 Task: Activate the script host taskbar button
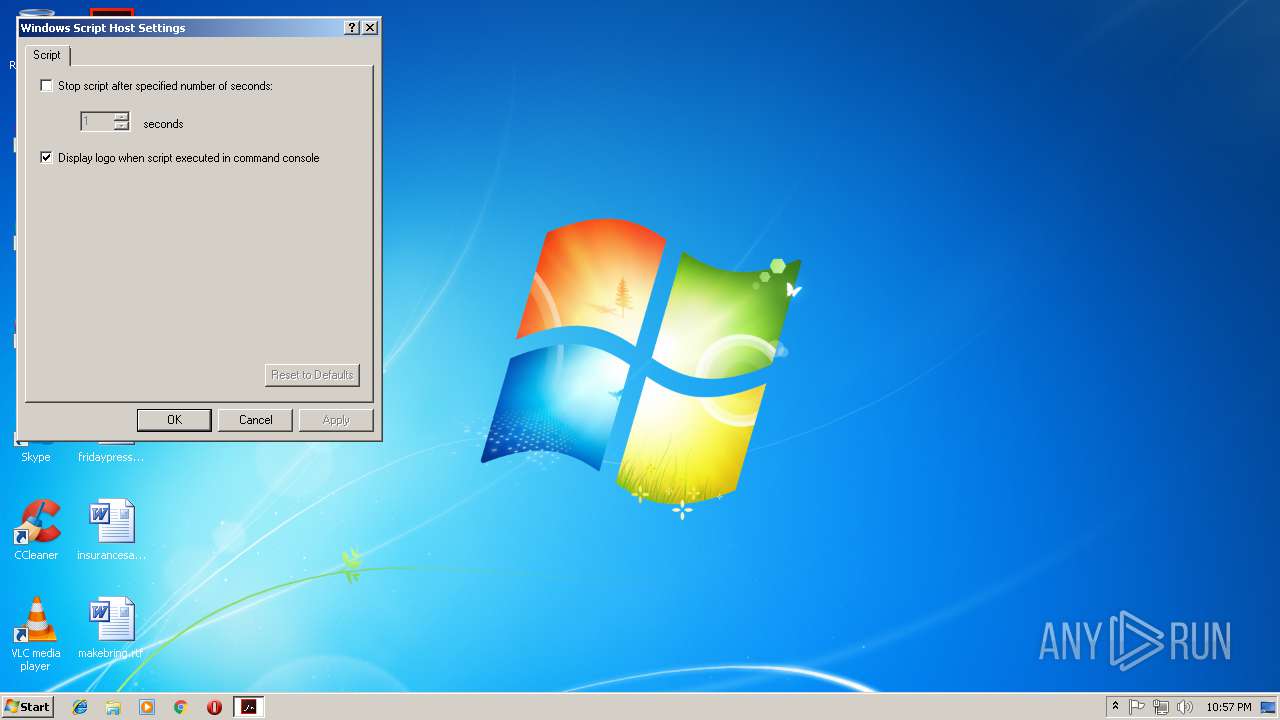(x=249, y=707)
